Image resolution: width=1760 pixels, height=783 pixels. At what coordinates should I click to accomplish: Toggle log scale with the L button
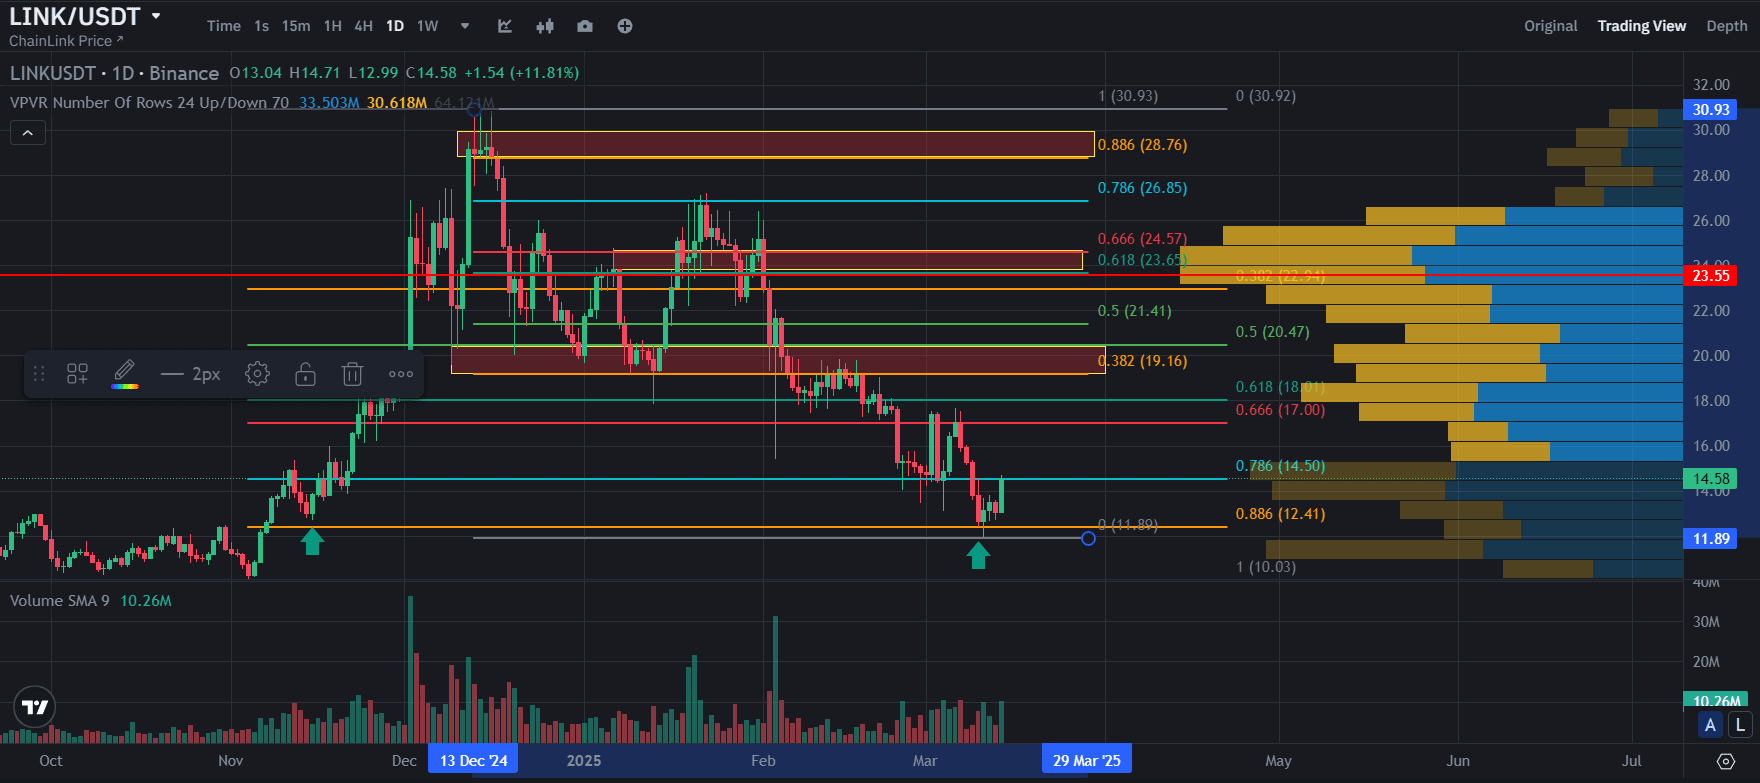[1740, 725]
